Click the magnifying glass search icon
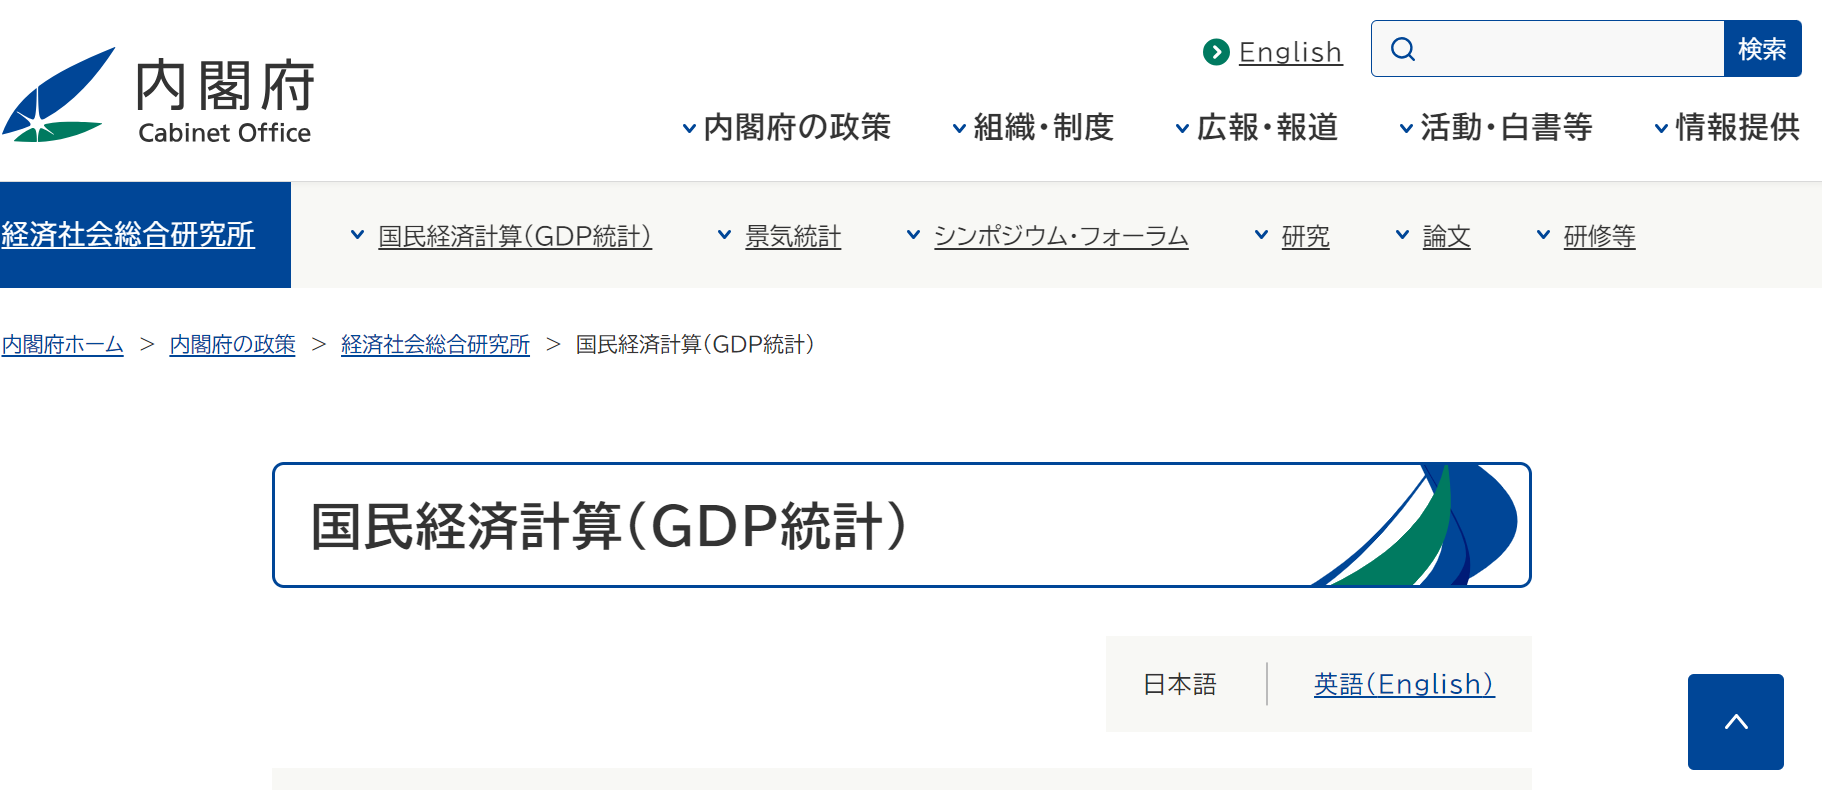Viewport: 1822px width, 790px height. (1403, 49)
